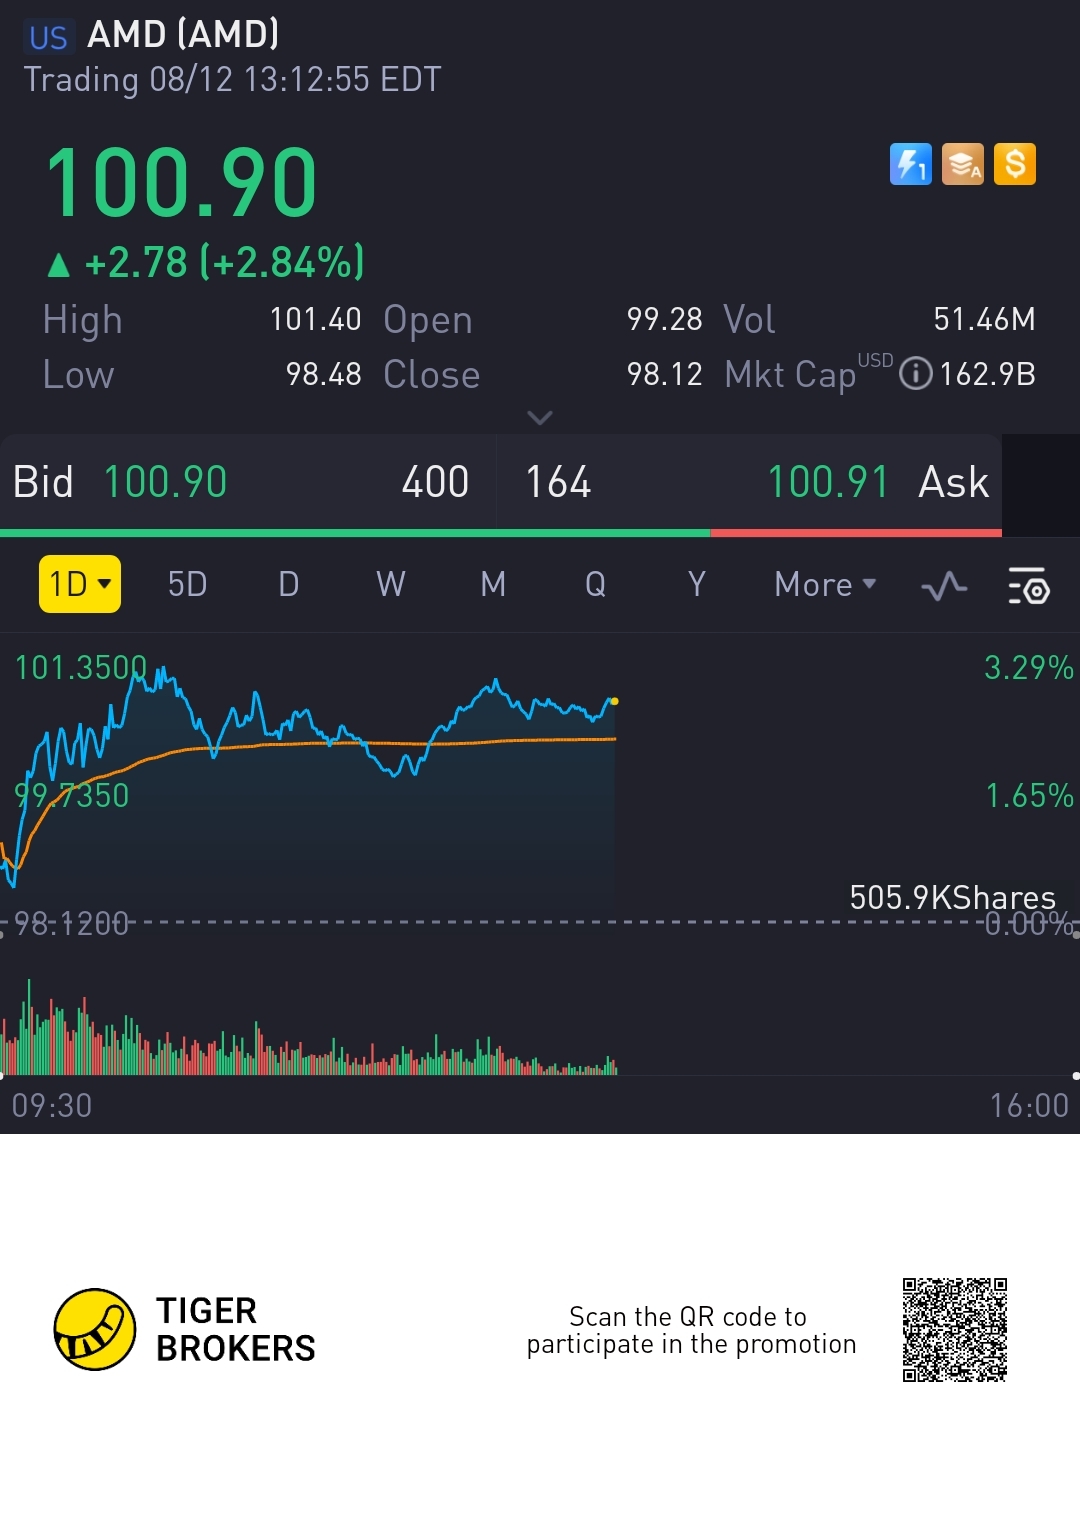Tap the orange stacked layers icon
The width and height of the screenshot is (1080, 1526).
(x=963, y=164)
